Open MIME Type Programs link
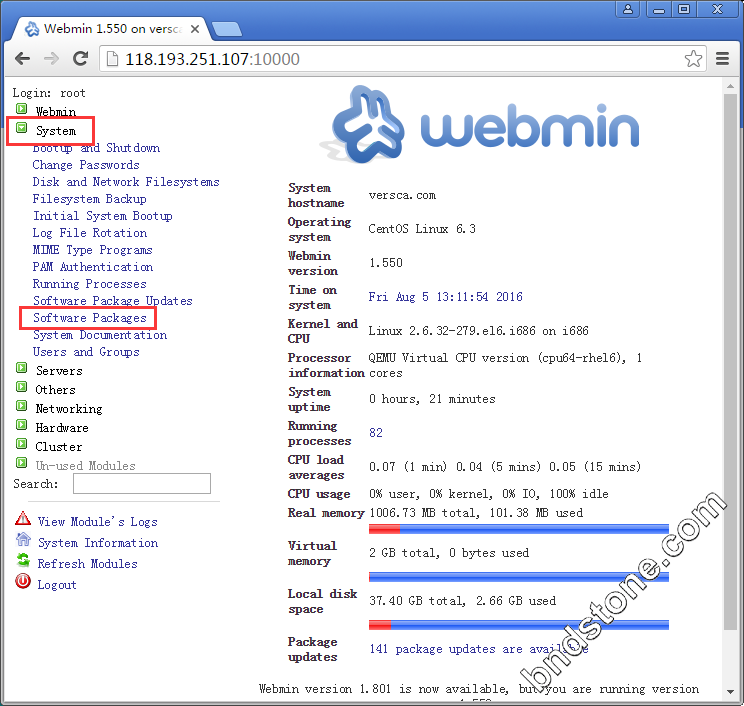744x706 pixels. click(x=93, y=250)
